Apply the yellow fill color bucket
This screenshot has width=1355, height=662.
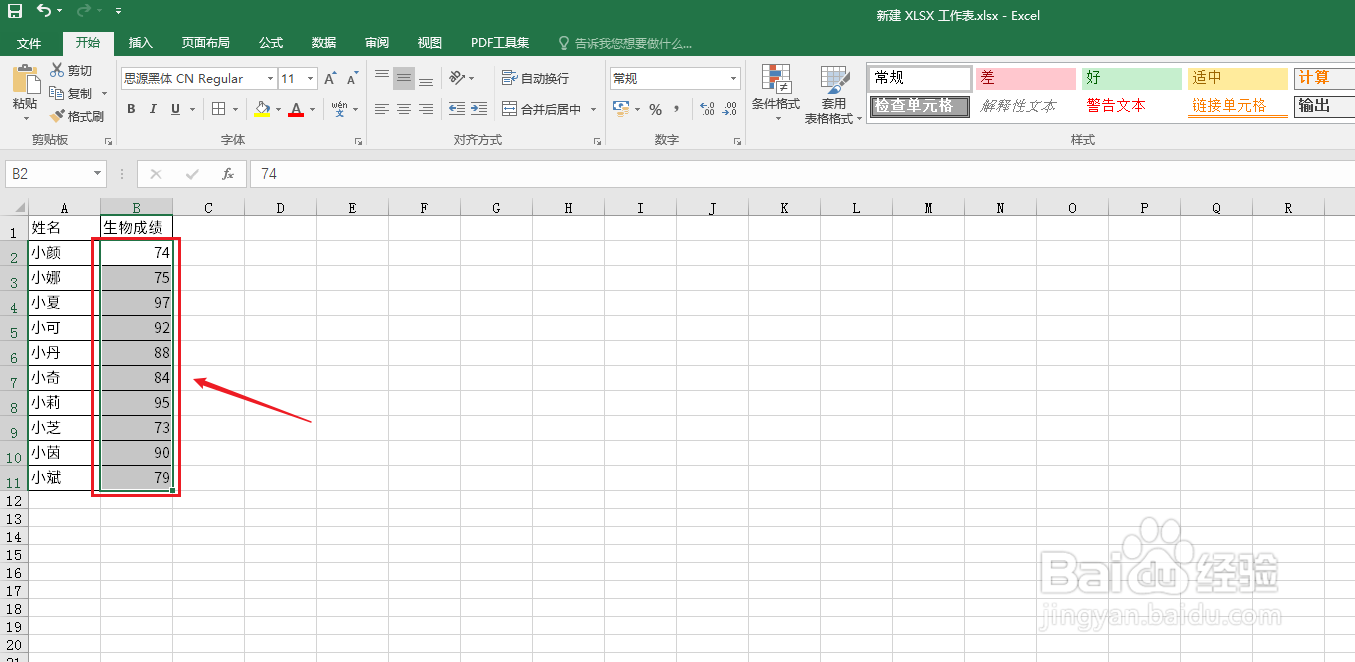click(262, 109)
